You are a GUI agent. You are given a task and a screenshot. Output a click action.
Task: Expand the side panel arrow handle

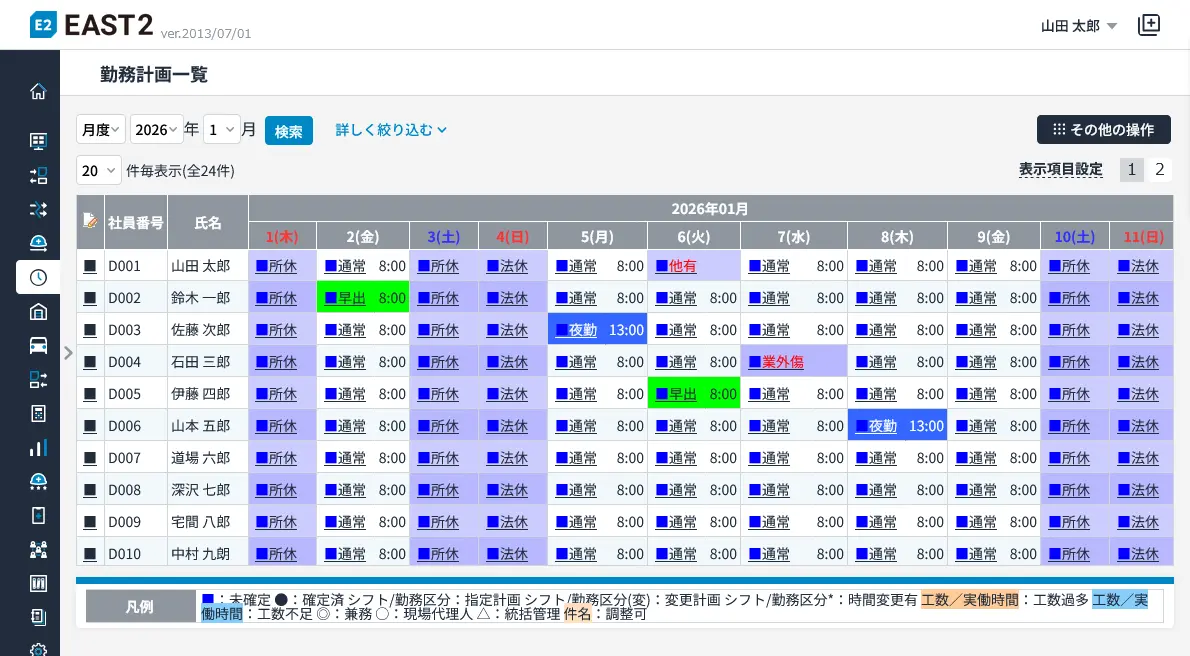click(68, 352)
